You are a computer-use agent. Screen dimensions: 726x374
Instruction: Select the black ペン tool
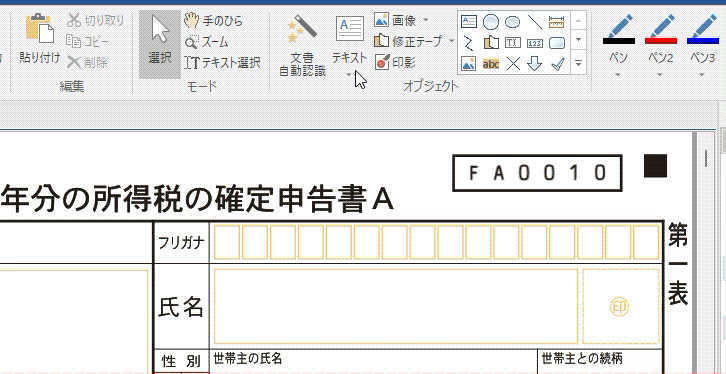pos(619,38)
